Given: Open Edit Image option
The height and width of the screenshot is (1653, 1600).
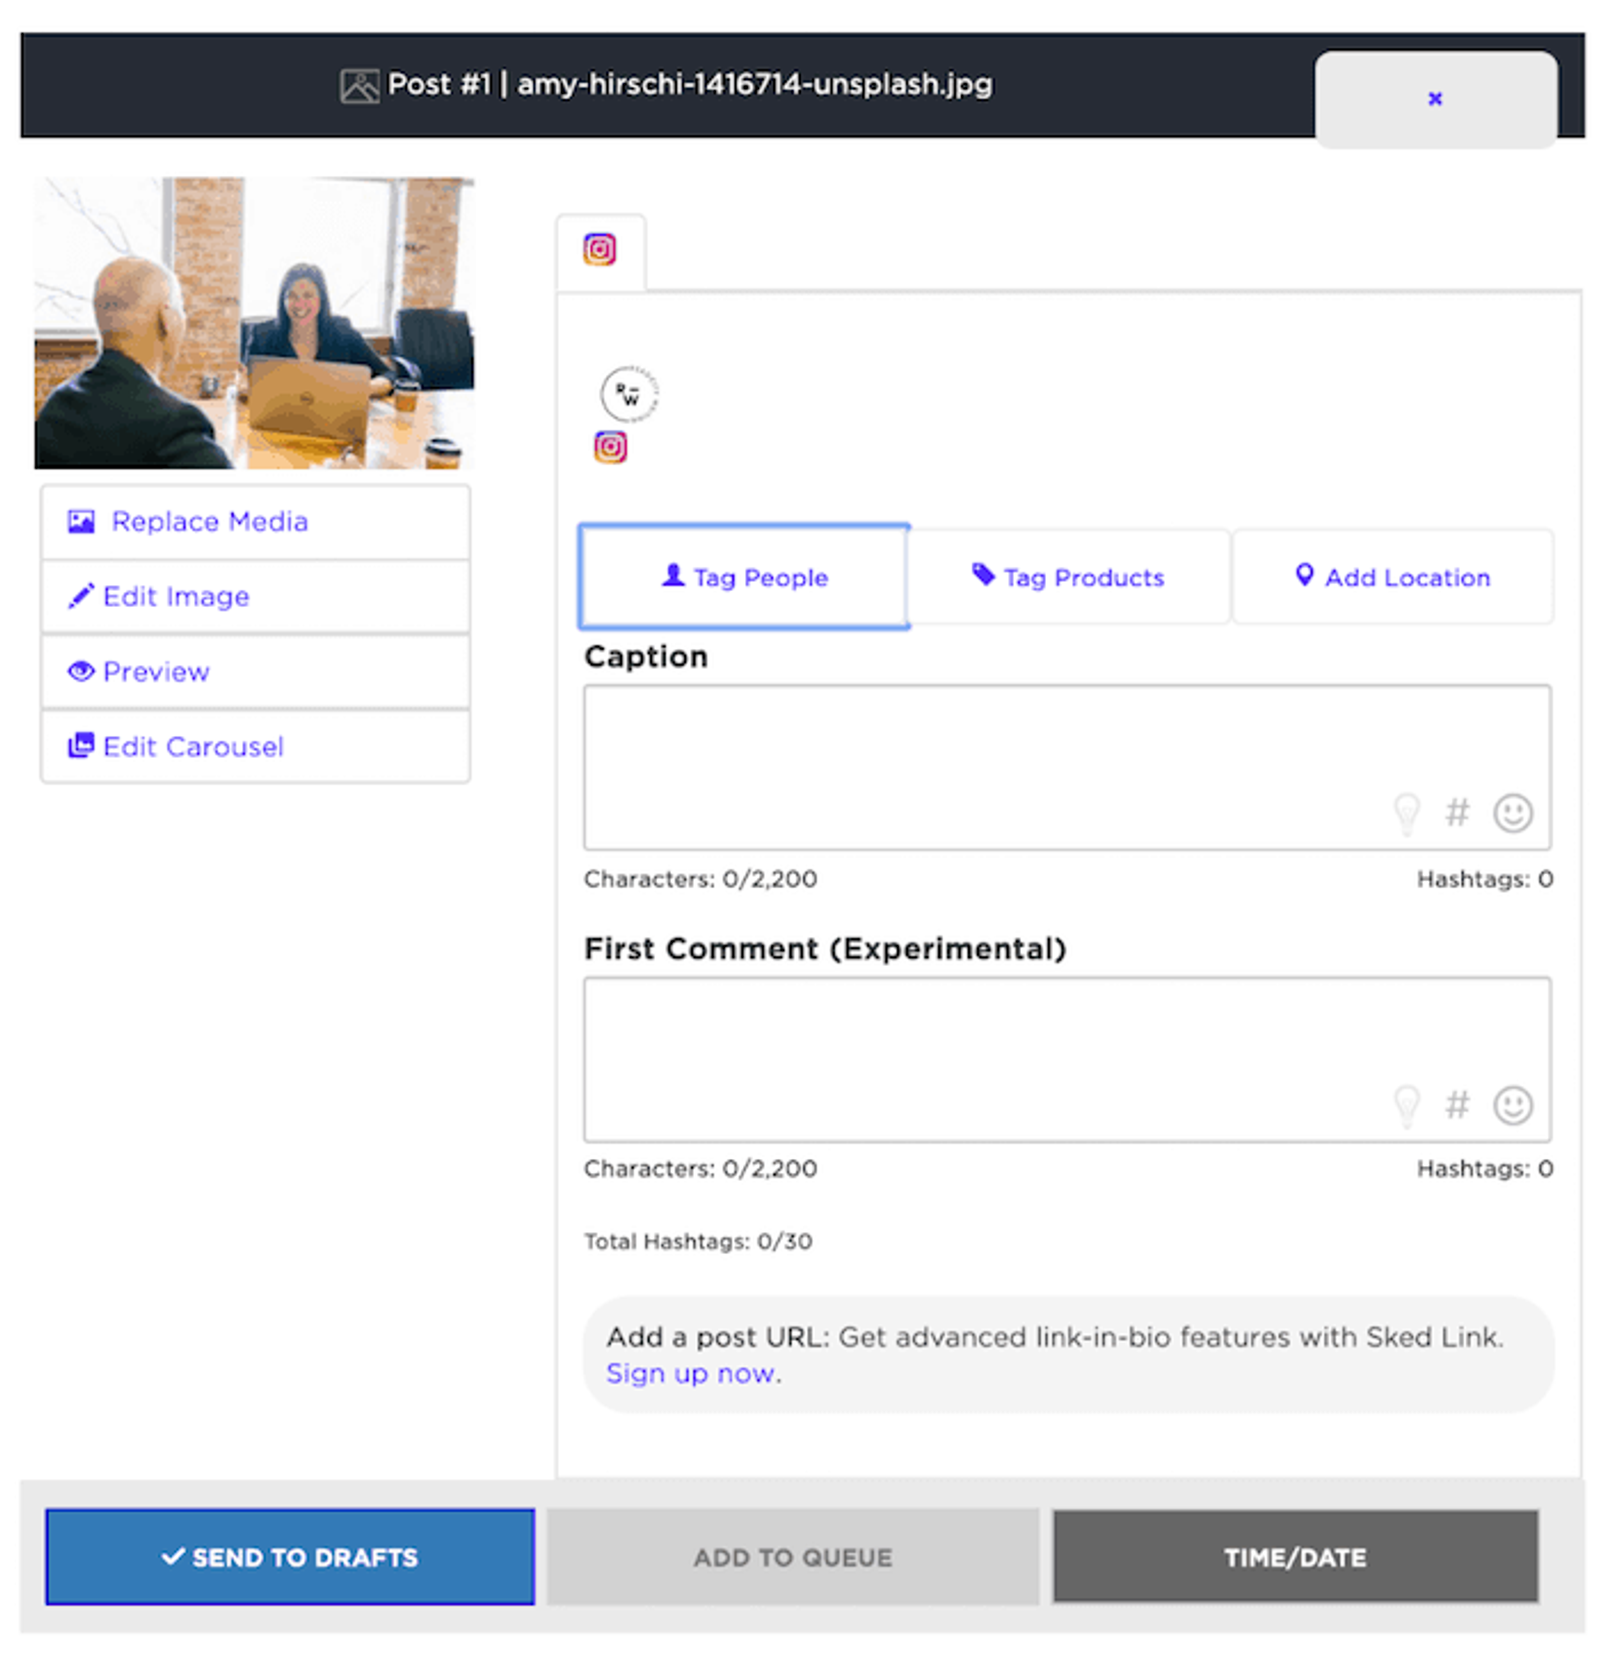Looking at the screenshot, I should (x=255, y=597).
